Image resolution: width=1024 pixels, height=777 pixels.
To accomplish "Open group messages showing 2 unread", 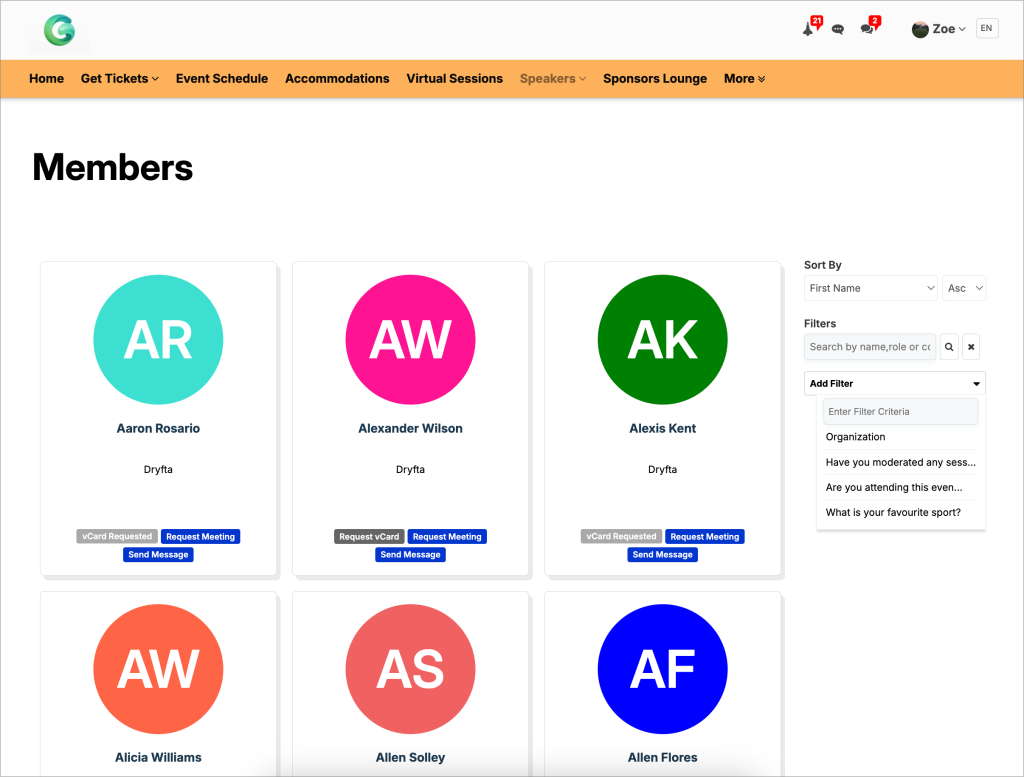I will pyautogui.click(x=868, y=28).
